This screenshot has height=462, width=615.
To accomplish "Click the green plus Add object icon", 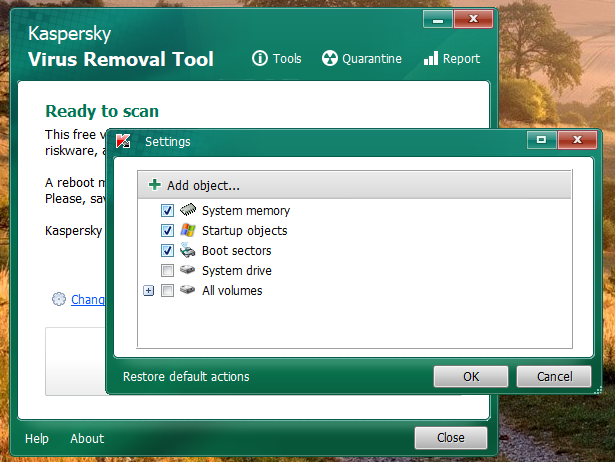I will [154, 185].
